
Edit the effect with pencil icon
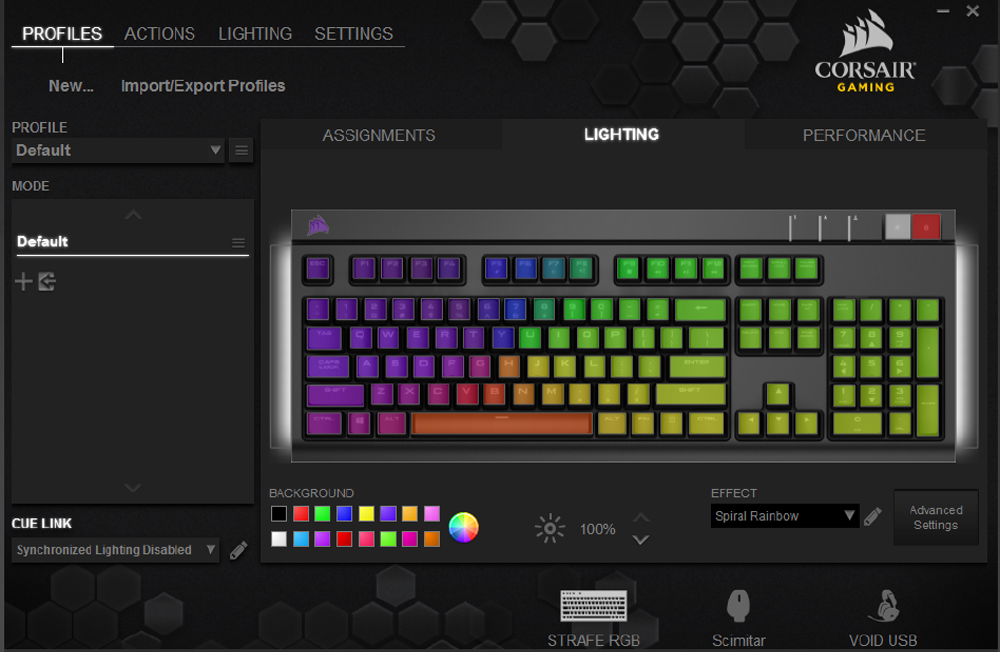pyautogui.click(x=872, y=516)
